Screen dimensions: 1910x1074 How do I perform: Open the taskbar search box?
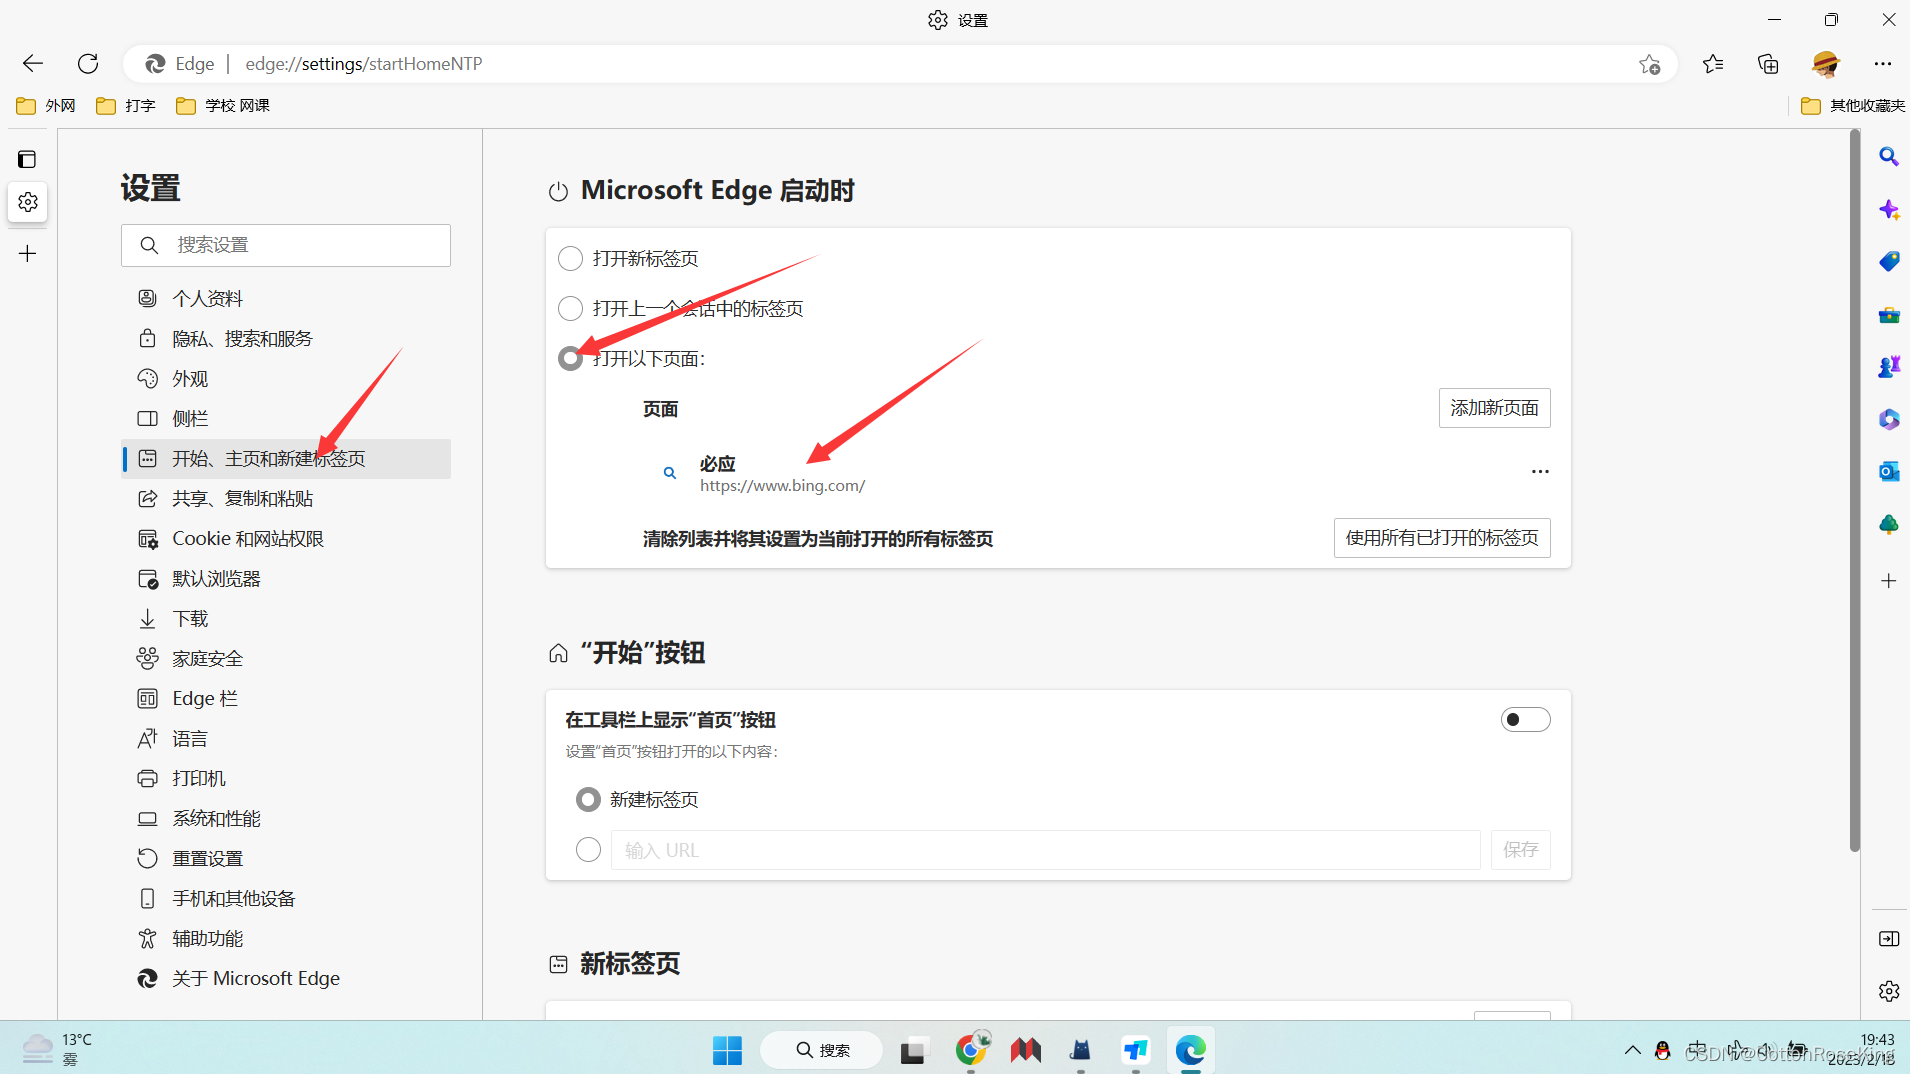pos(821,1050)
